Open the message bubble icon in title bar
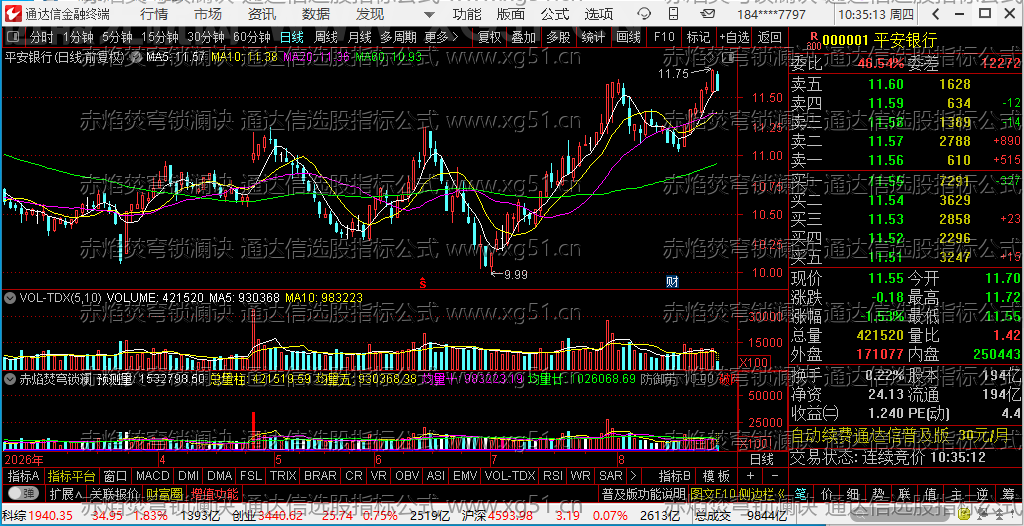This screenshot has height=526, width=1024. (644, 14)
